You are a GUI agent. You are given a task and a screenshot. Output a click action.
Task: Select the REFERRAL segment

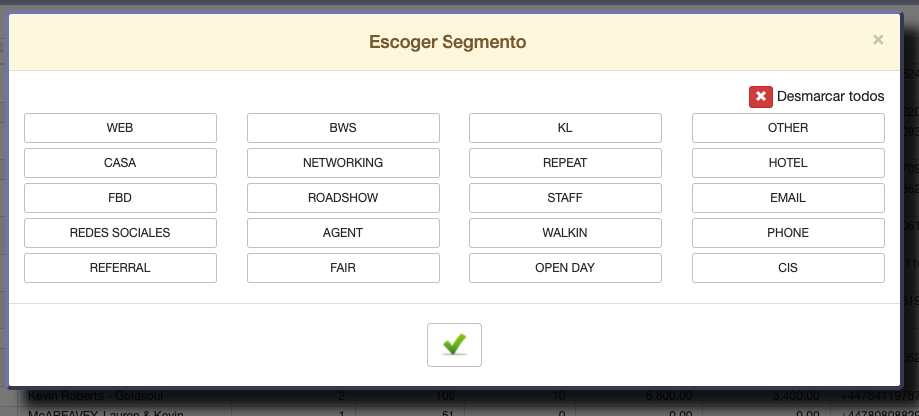click(120, 268)
